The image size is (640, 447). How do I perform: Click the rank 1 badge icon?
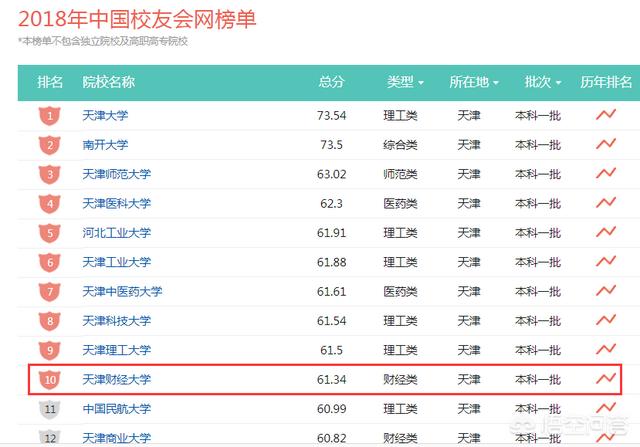[x=51, y=116]
